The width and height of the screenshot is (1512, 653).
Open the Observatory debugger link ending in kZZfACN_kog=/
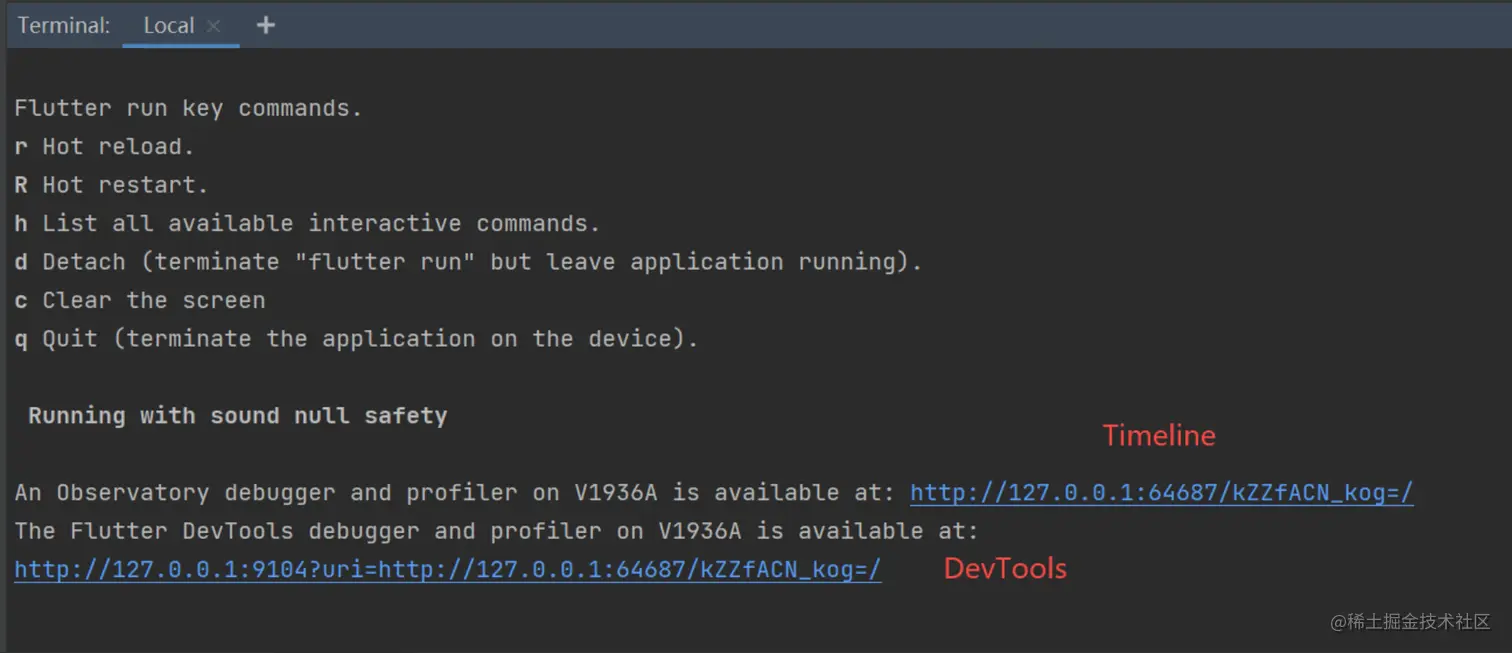pos(1161,493)
